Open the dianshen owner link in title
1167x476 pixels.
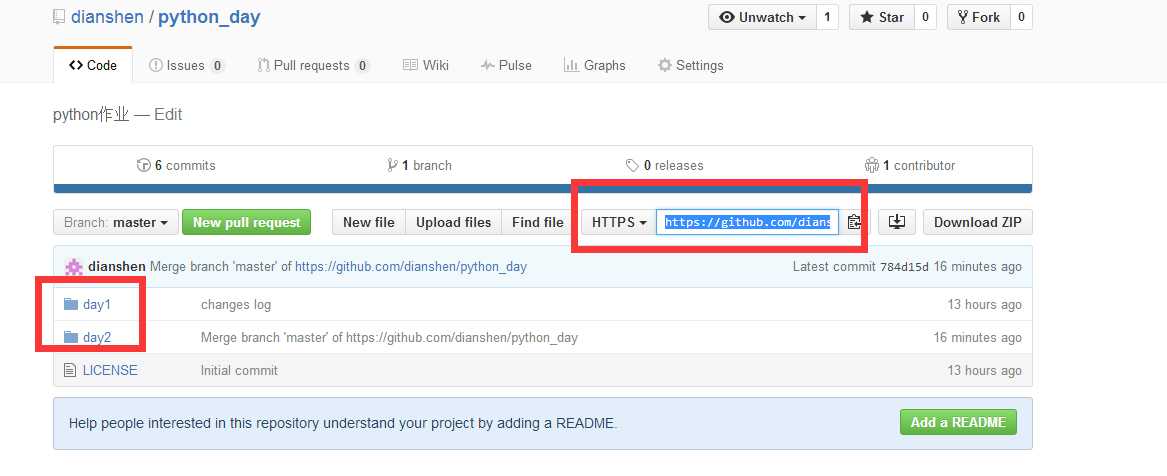(x=107, y=17)
